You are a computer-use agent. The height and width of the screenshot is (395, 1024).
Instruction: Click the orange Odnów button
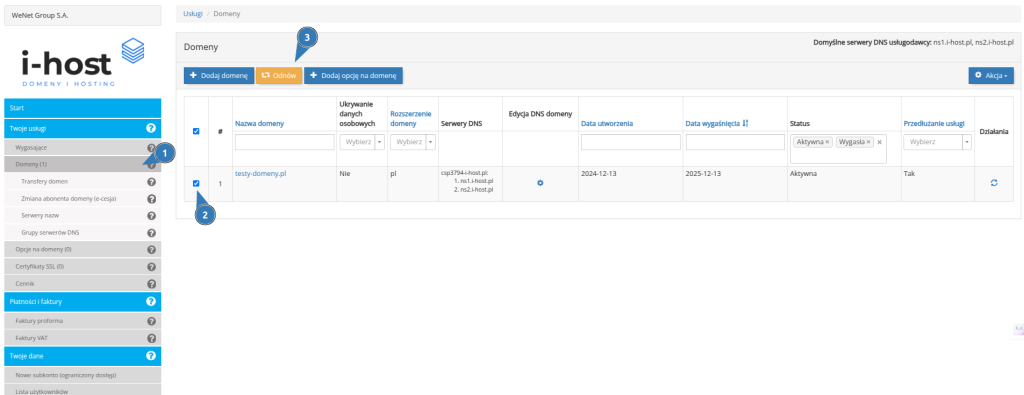[x=279, y=76]
